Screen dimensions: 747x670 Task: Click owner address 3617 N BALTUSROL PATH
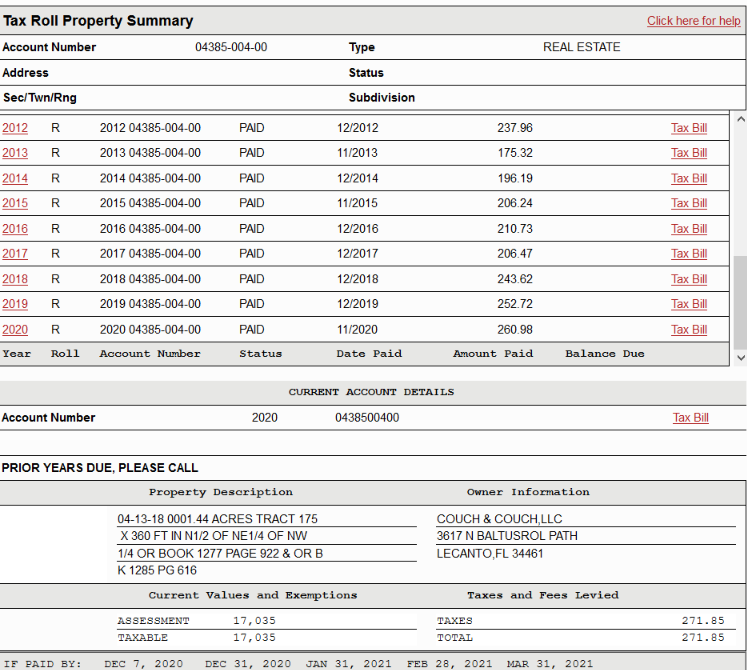507,536
